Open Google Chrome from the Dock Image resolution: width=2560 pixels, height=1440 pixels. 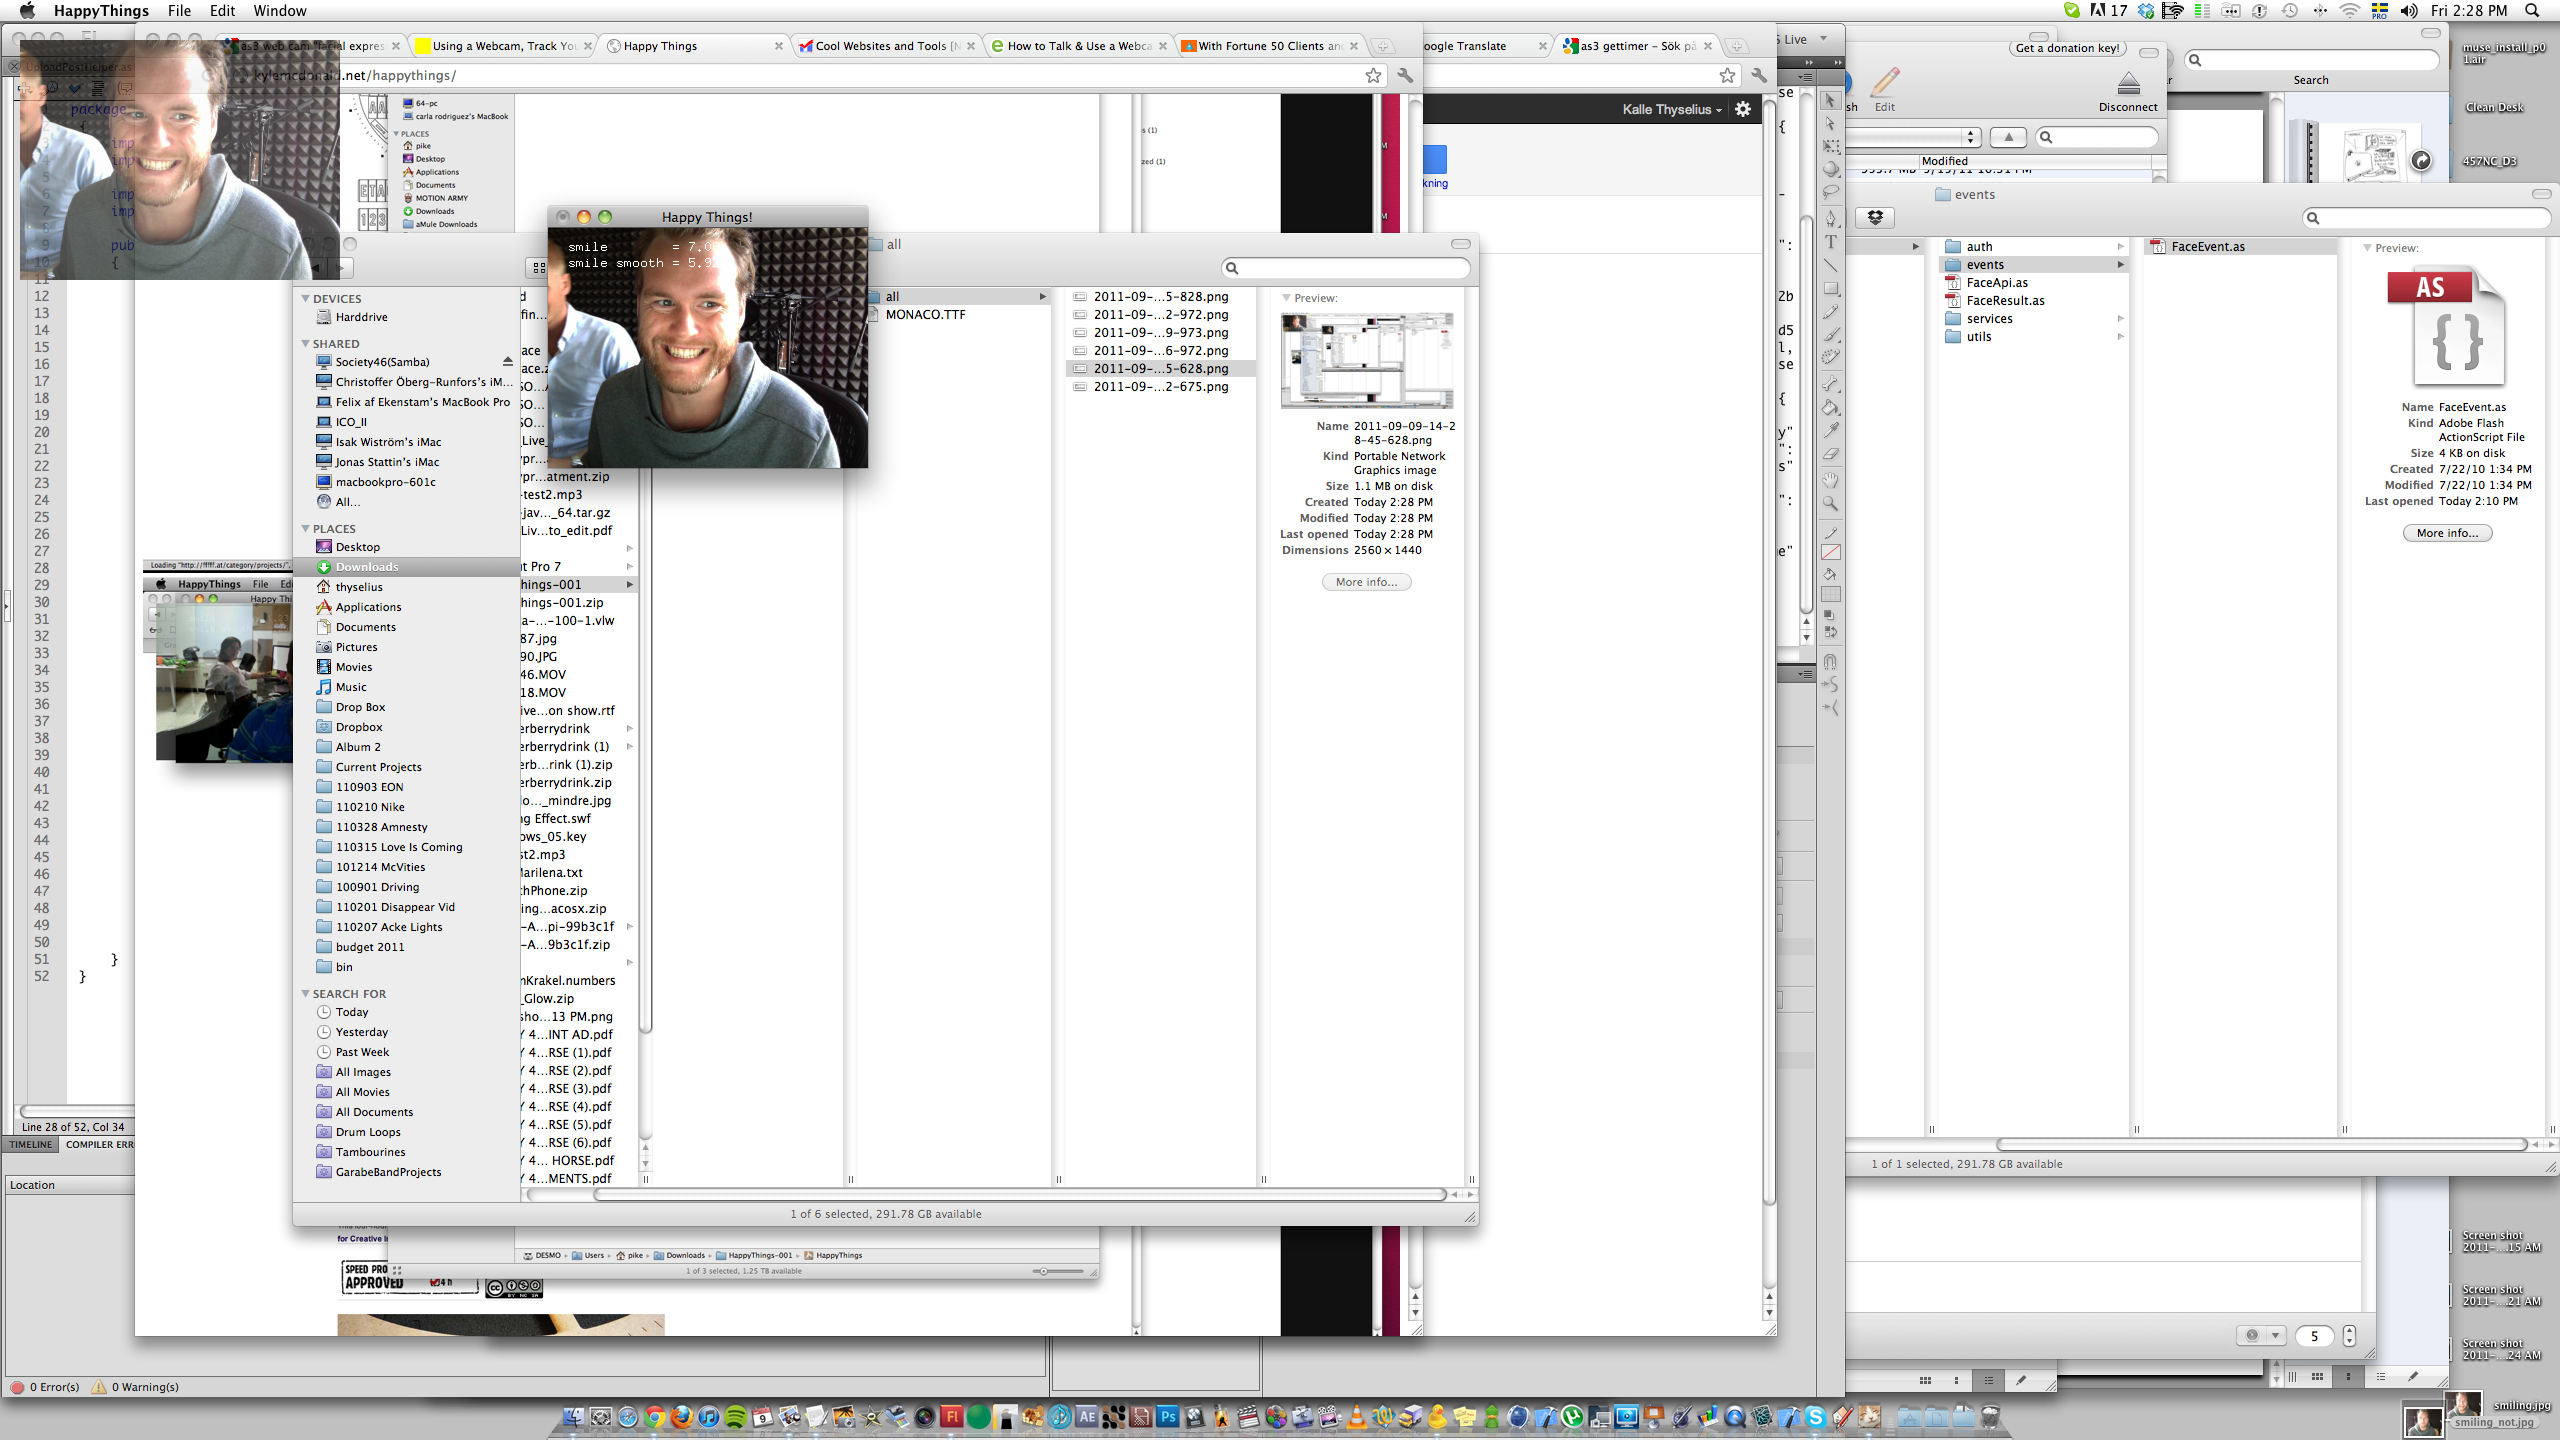pyautogui.click(x=655, y=1417)
